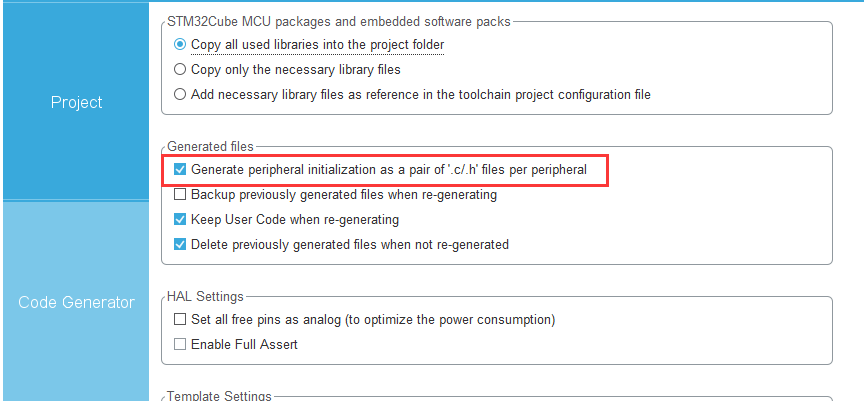Uncheck 'Delete previously generated files' checkbox

(x=180, y=244)
